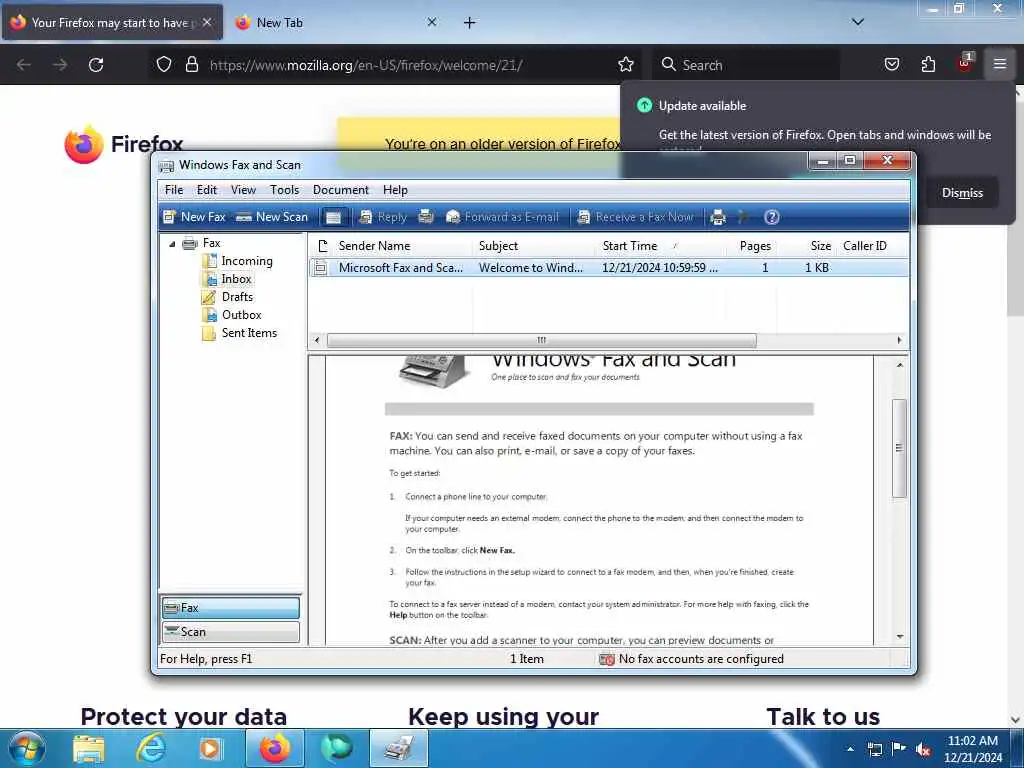Sort by Subject column header
Screen dimensions: 1024x768
[x=534, y=246]
